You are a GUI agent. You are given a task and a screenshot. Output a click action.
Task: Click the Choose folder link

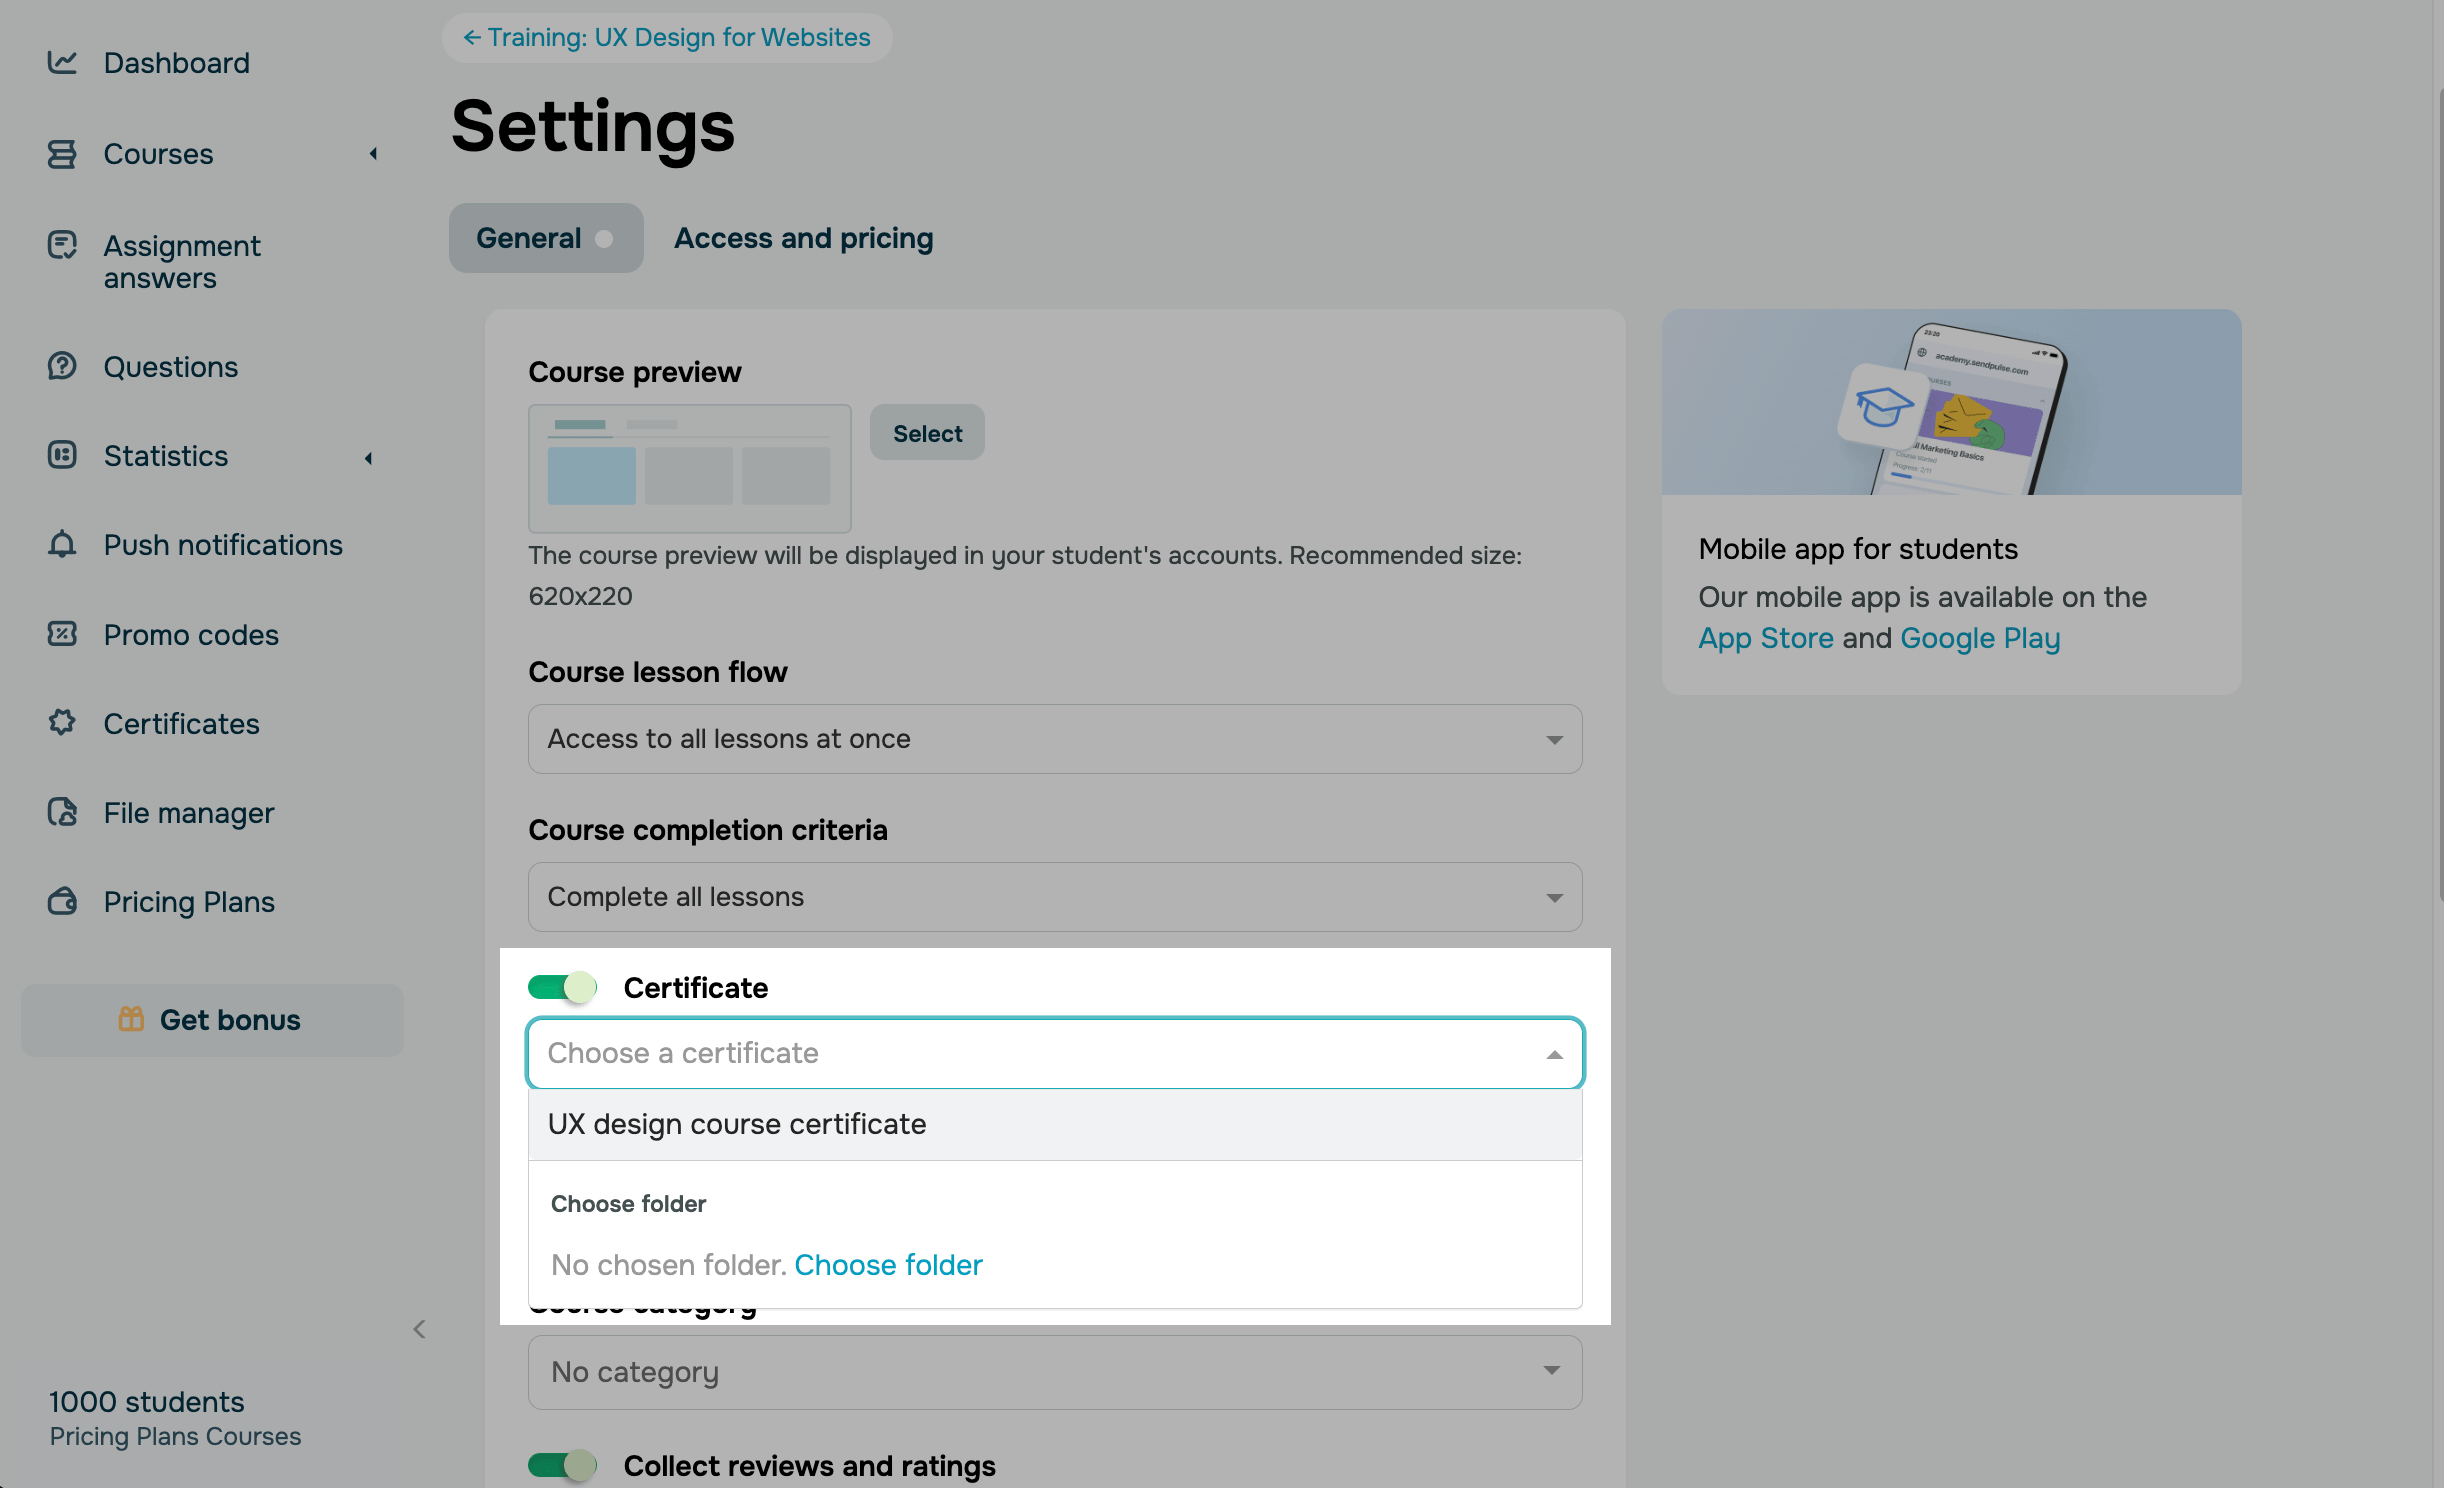(x=888, y=1265)
